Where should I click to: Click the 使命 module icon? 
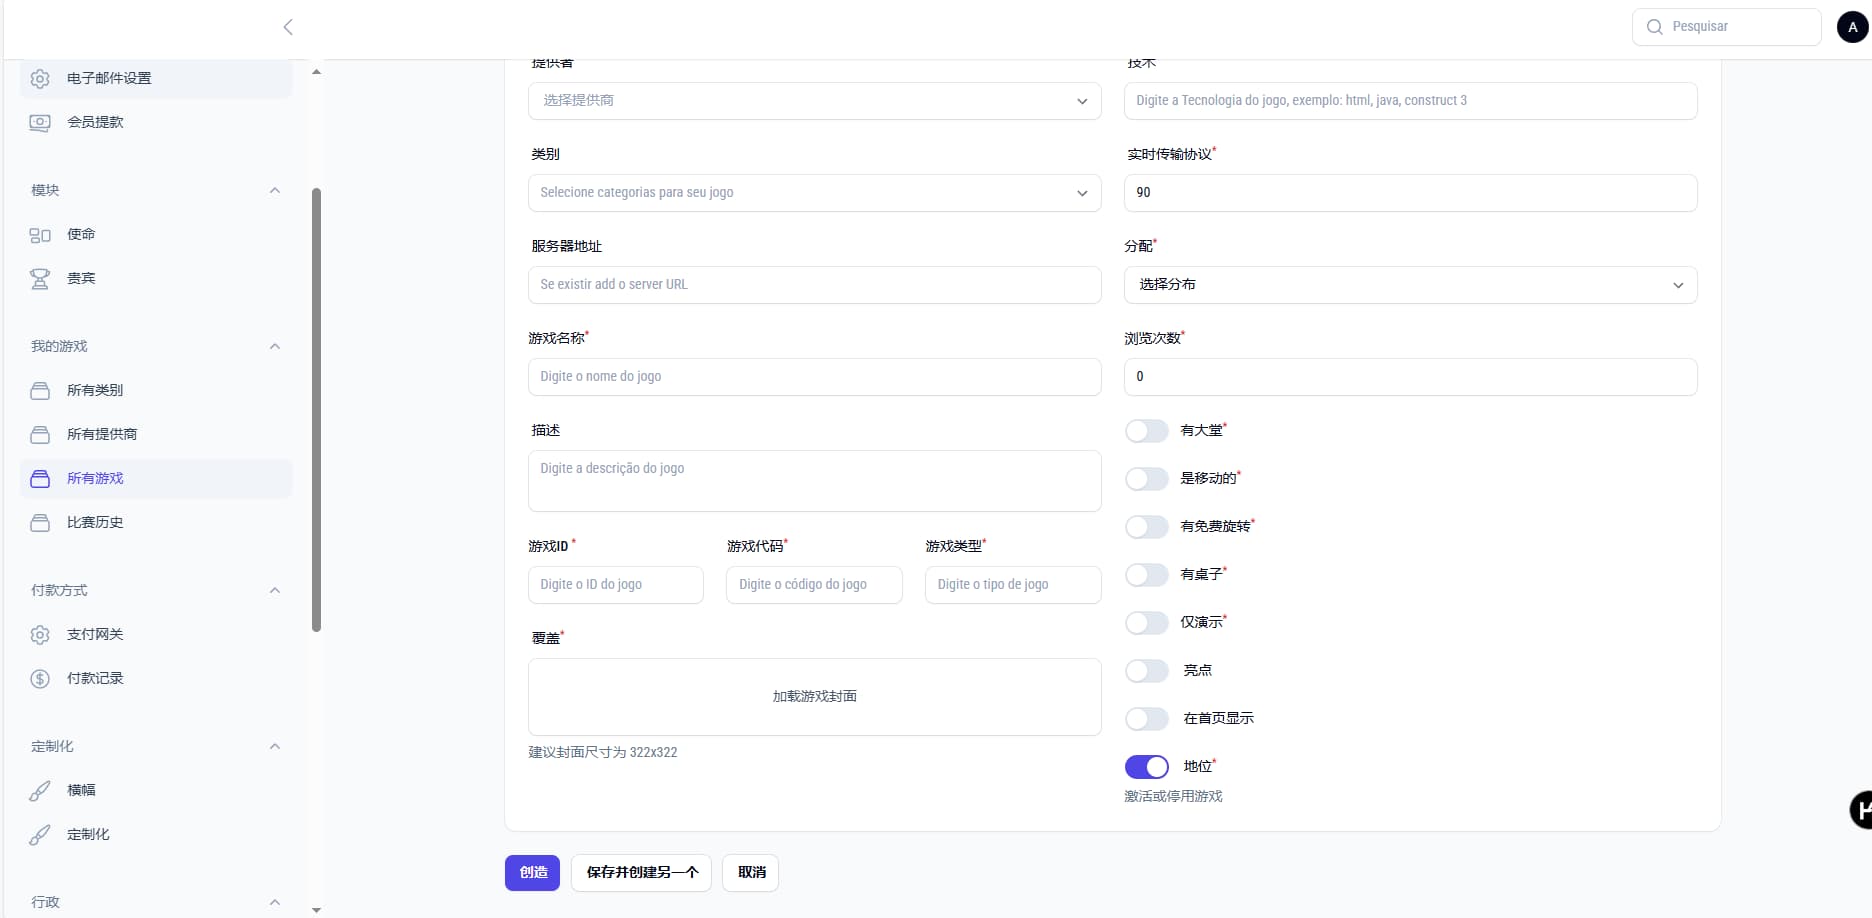click(40, 235)
